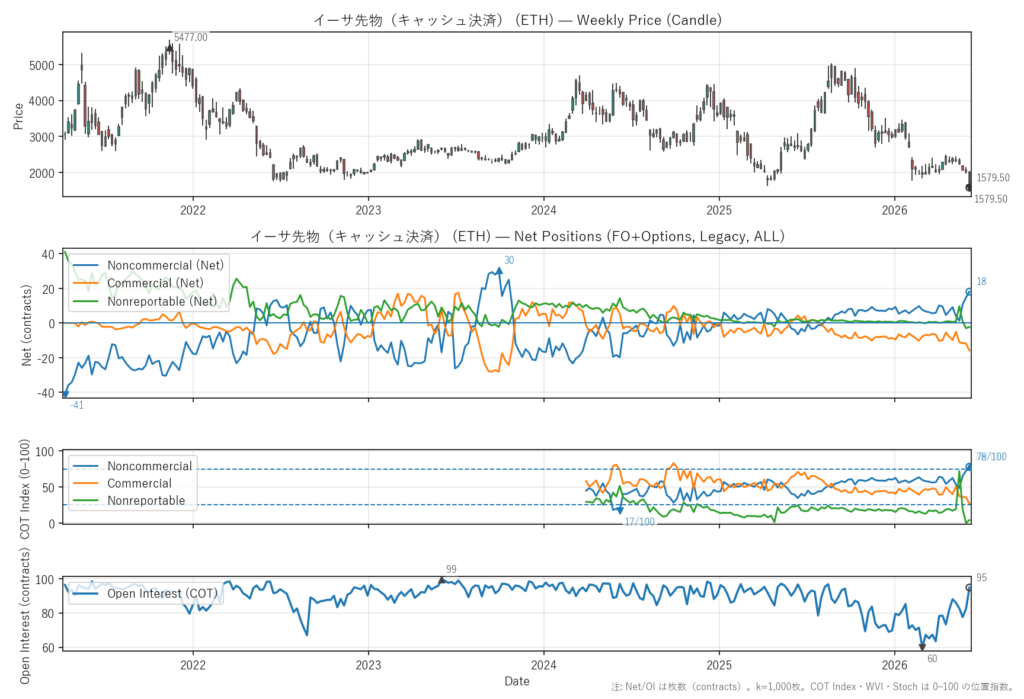Click the 1579.50 latest price label inside the chart edge
This screenshot has width=1024, height=699.
pyautogui.click(x=993, y=178)
